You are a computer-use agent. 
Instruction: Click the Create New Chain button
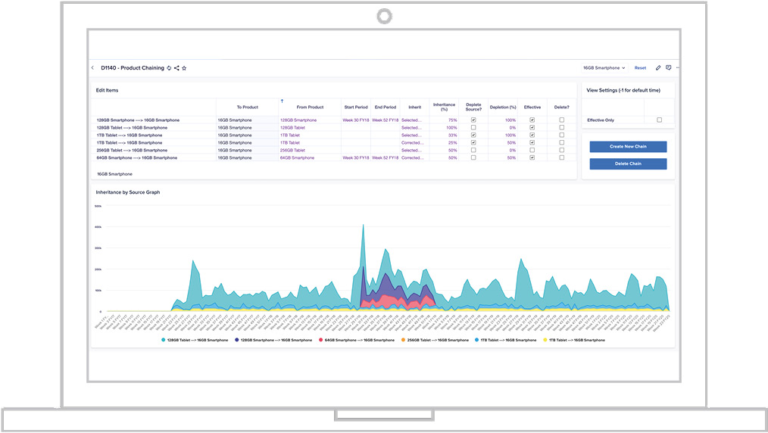[628, 146]
